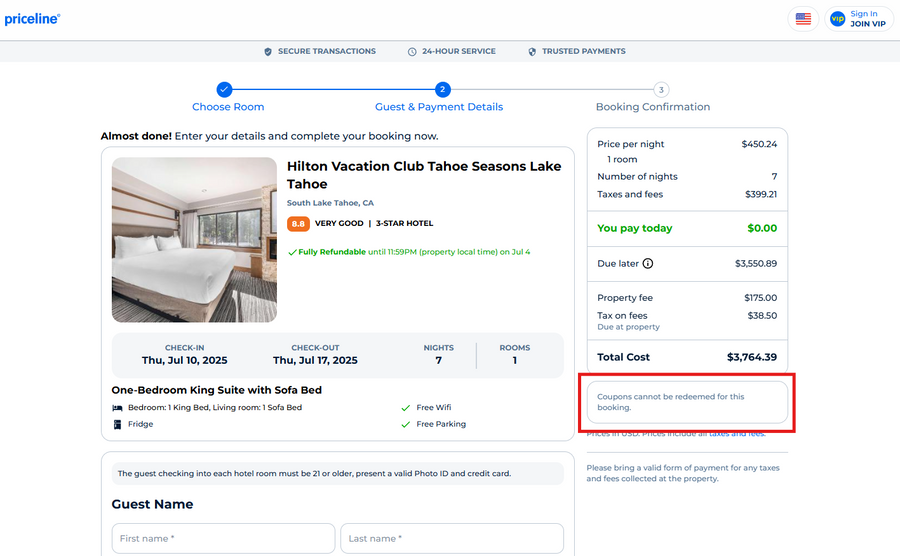Click the Free Parking checkmark
The width and height of the screenshot is (900, 556).
pos(405,424)
